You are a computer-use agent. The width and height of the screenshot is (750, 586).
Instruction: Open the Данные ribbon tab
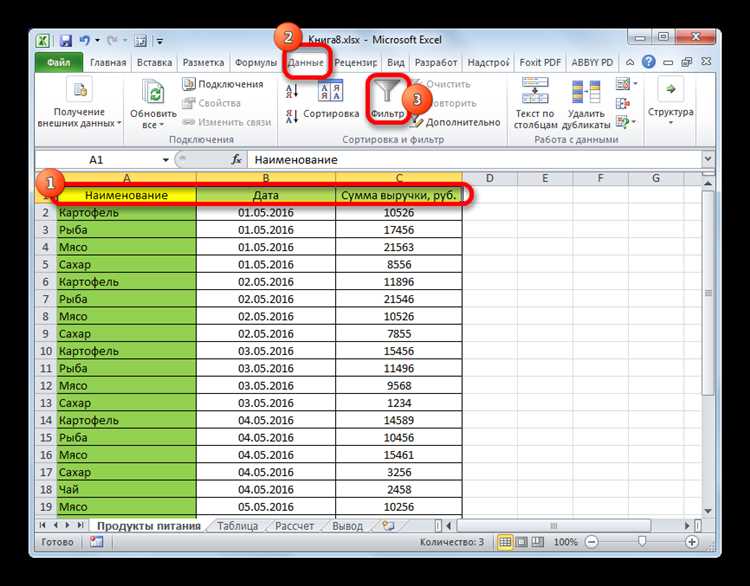click(306, 63)
